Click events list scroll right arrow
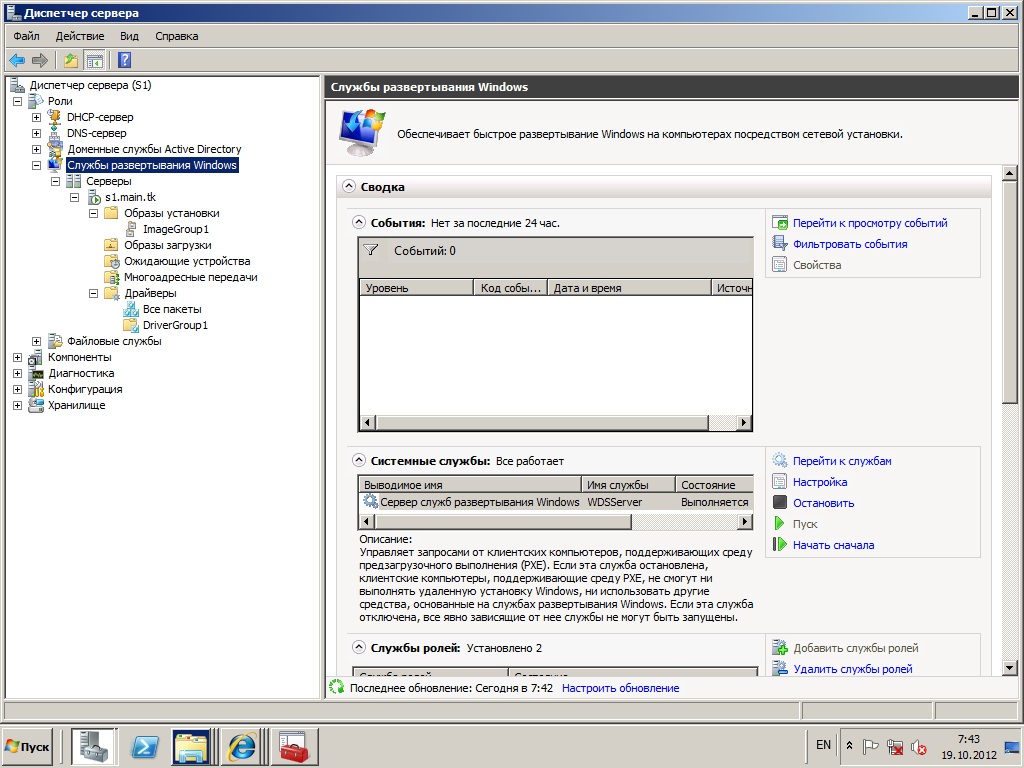 coord(744,423)
